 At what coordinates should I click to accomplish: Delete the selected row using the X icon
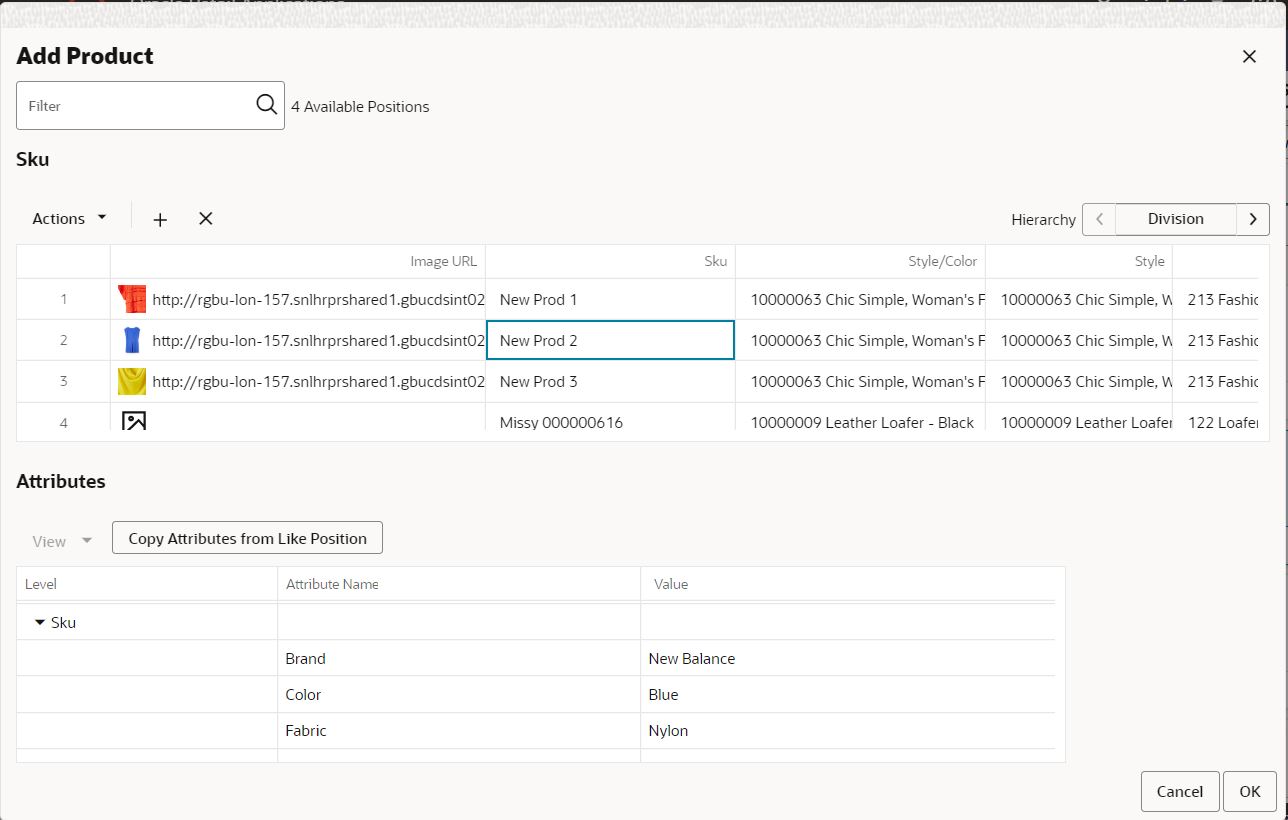click(205, 218)
